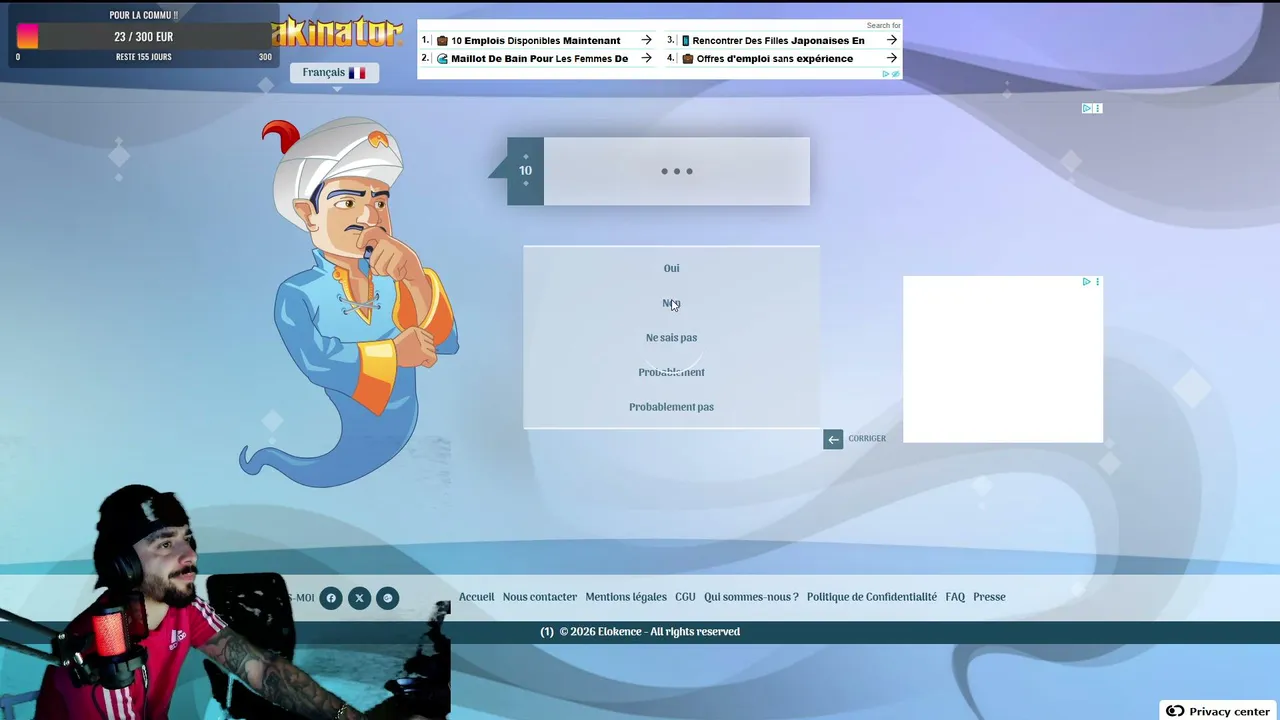Viewport: 1280px width, 720px height.
Task: Click the pink donation goal icon
Action: [28, 37]
